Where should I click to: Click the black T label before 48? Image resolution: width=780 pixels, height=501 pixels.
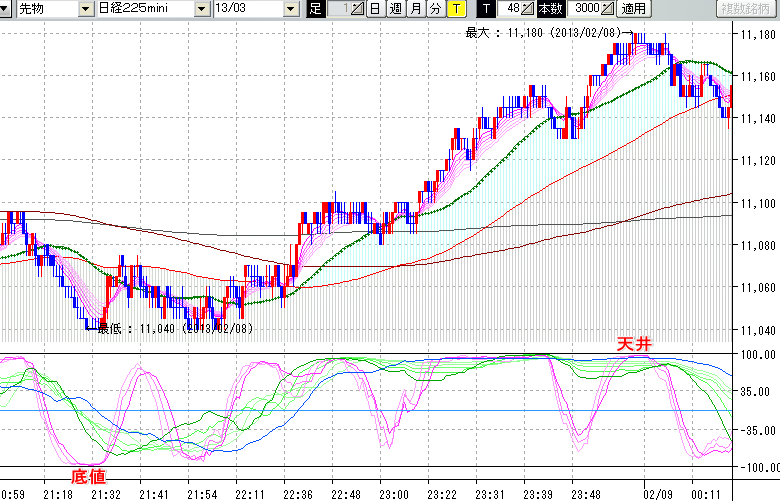tap(486, 9)
